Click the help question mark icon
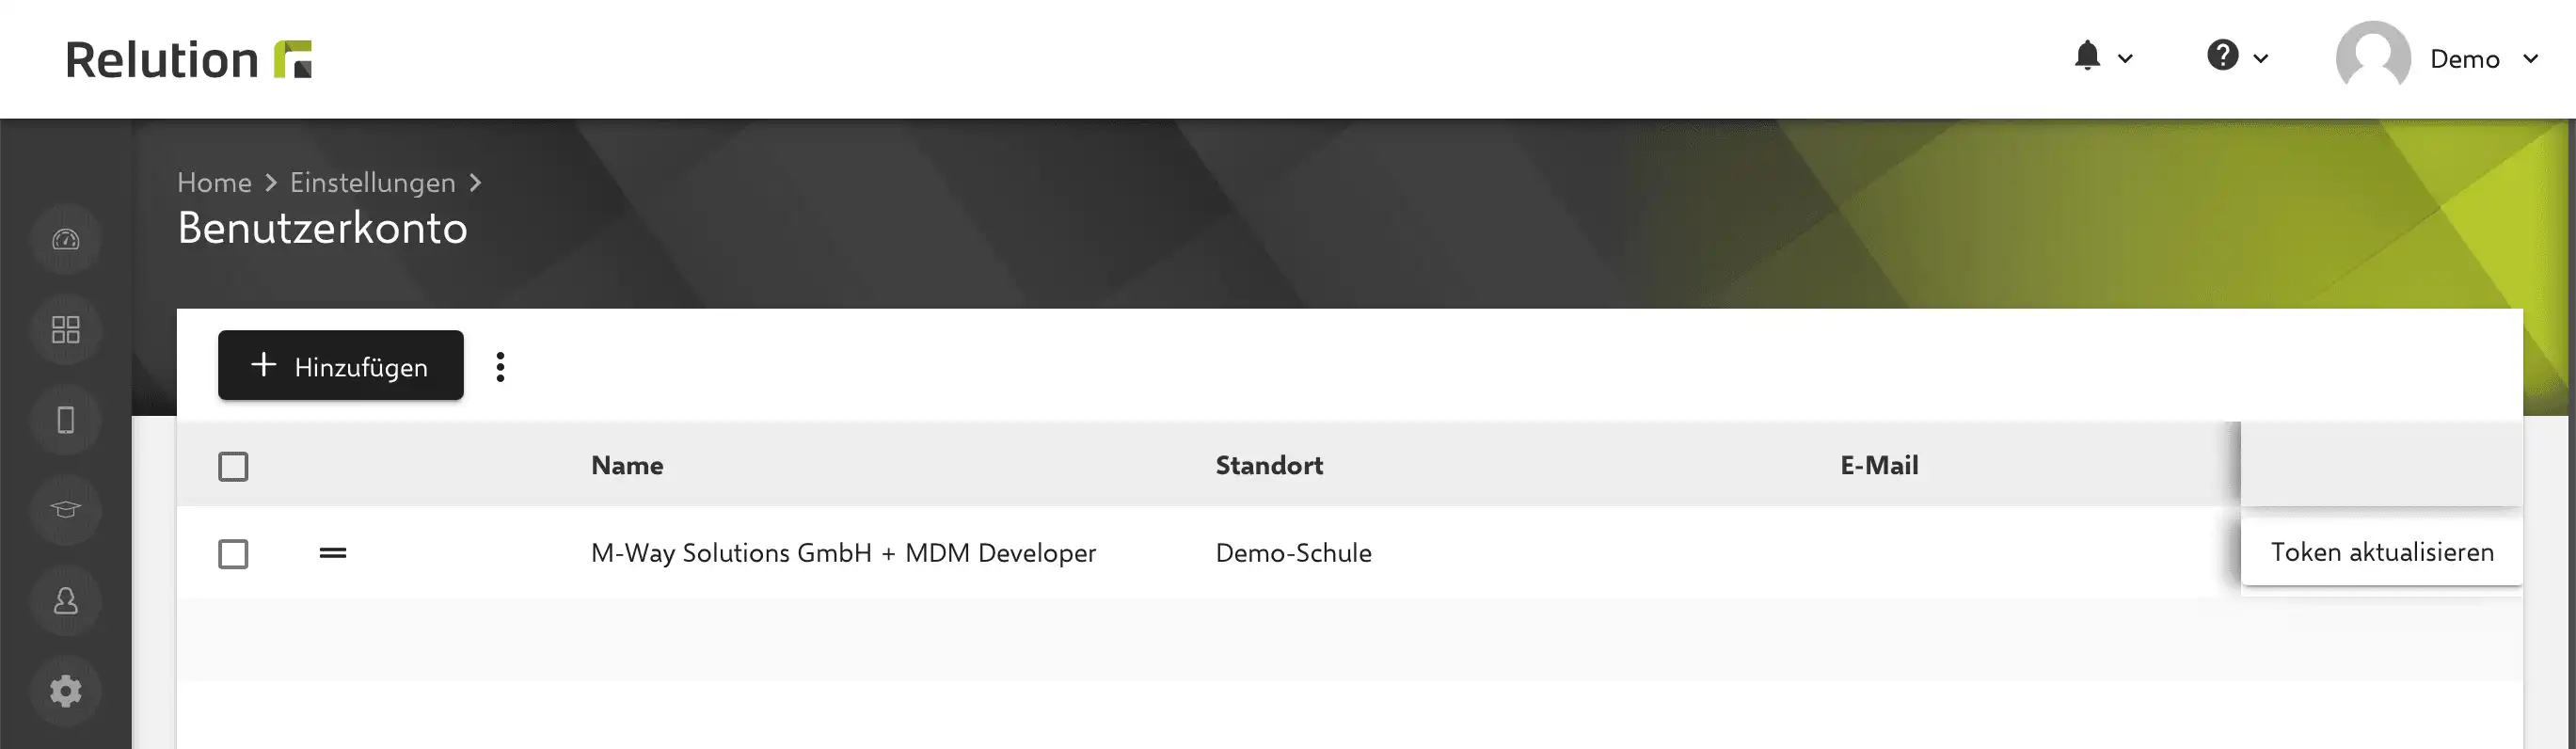 [x=2222, y=55]
